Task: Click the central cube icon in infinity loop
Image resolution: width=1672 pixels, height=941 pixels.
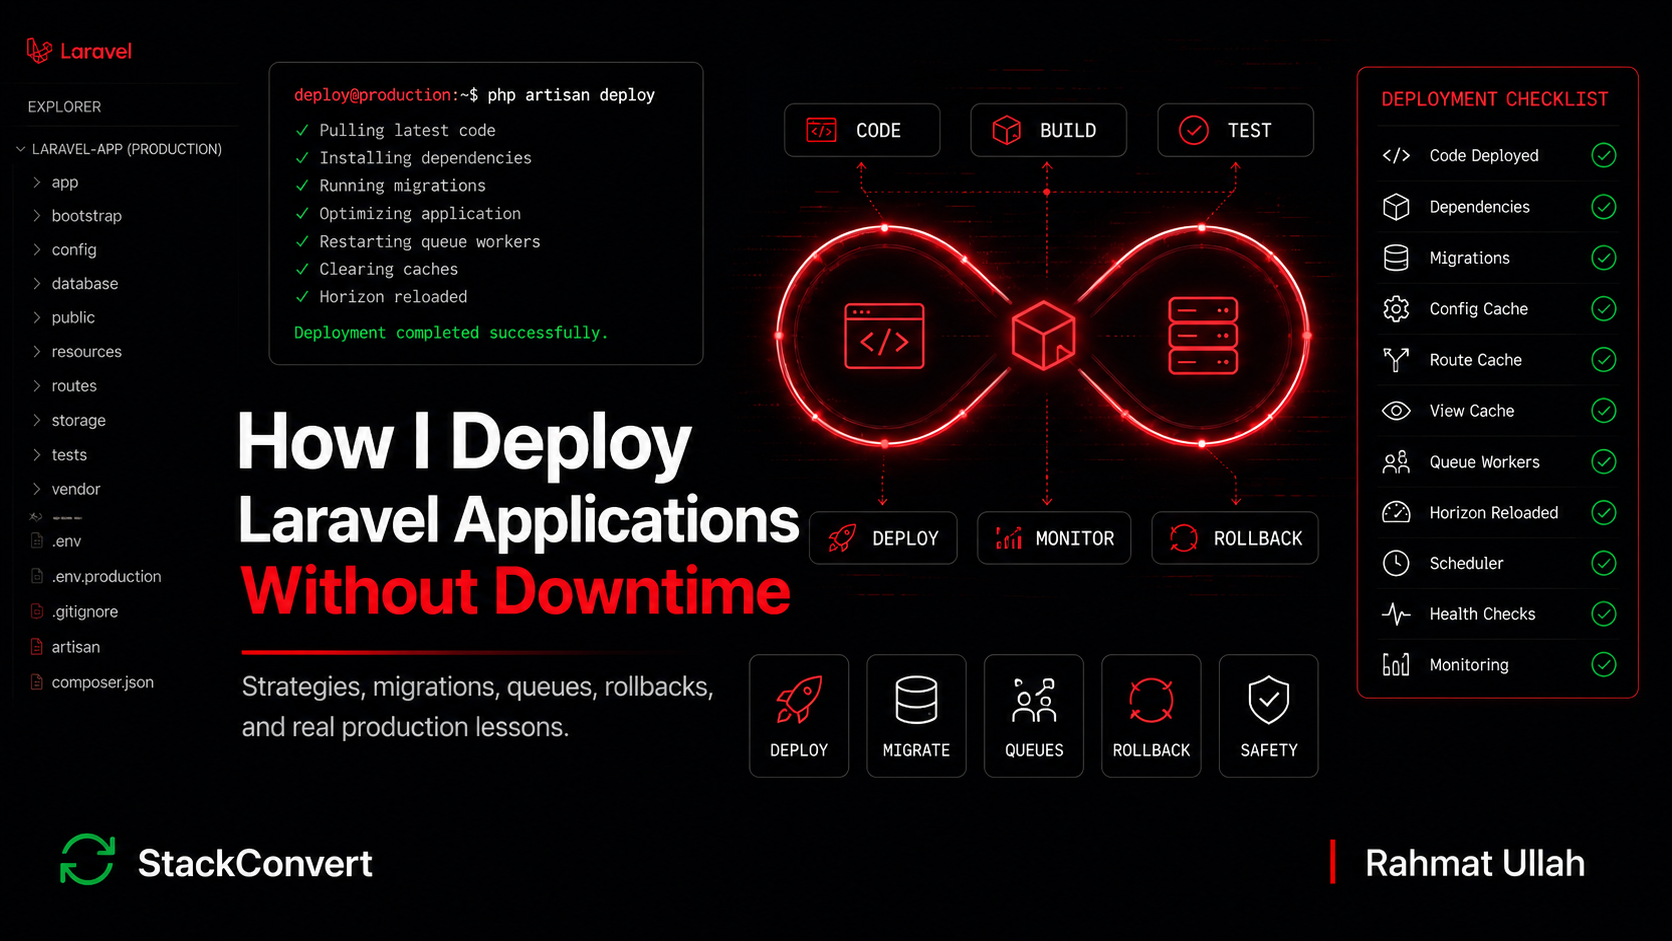Action: (x=1043, y=335)
